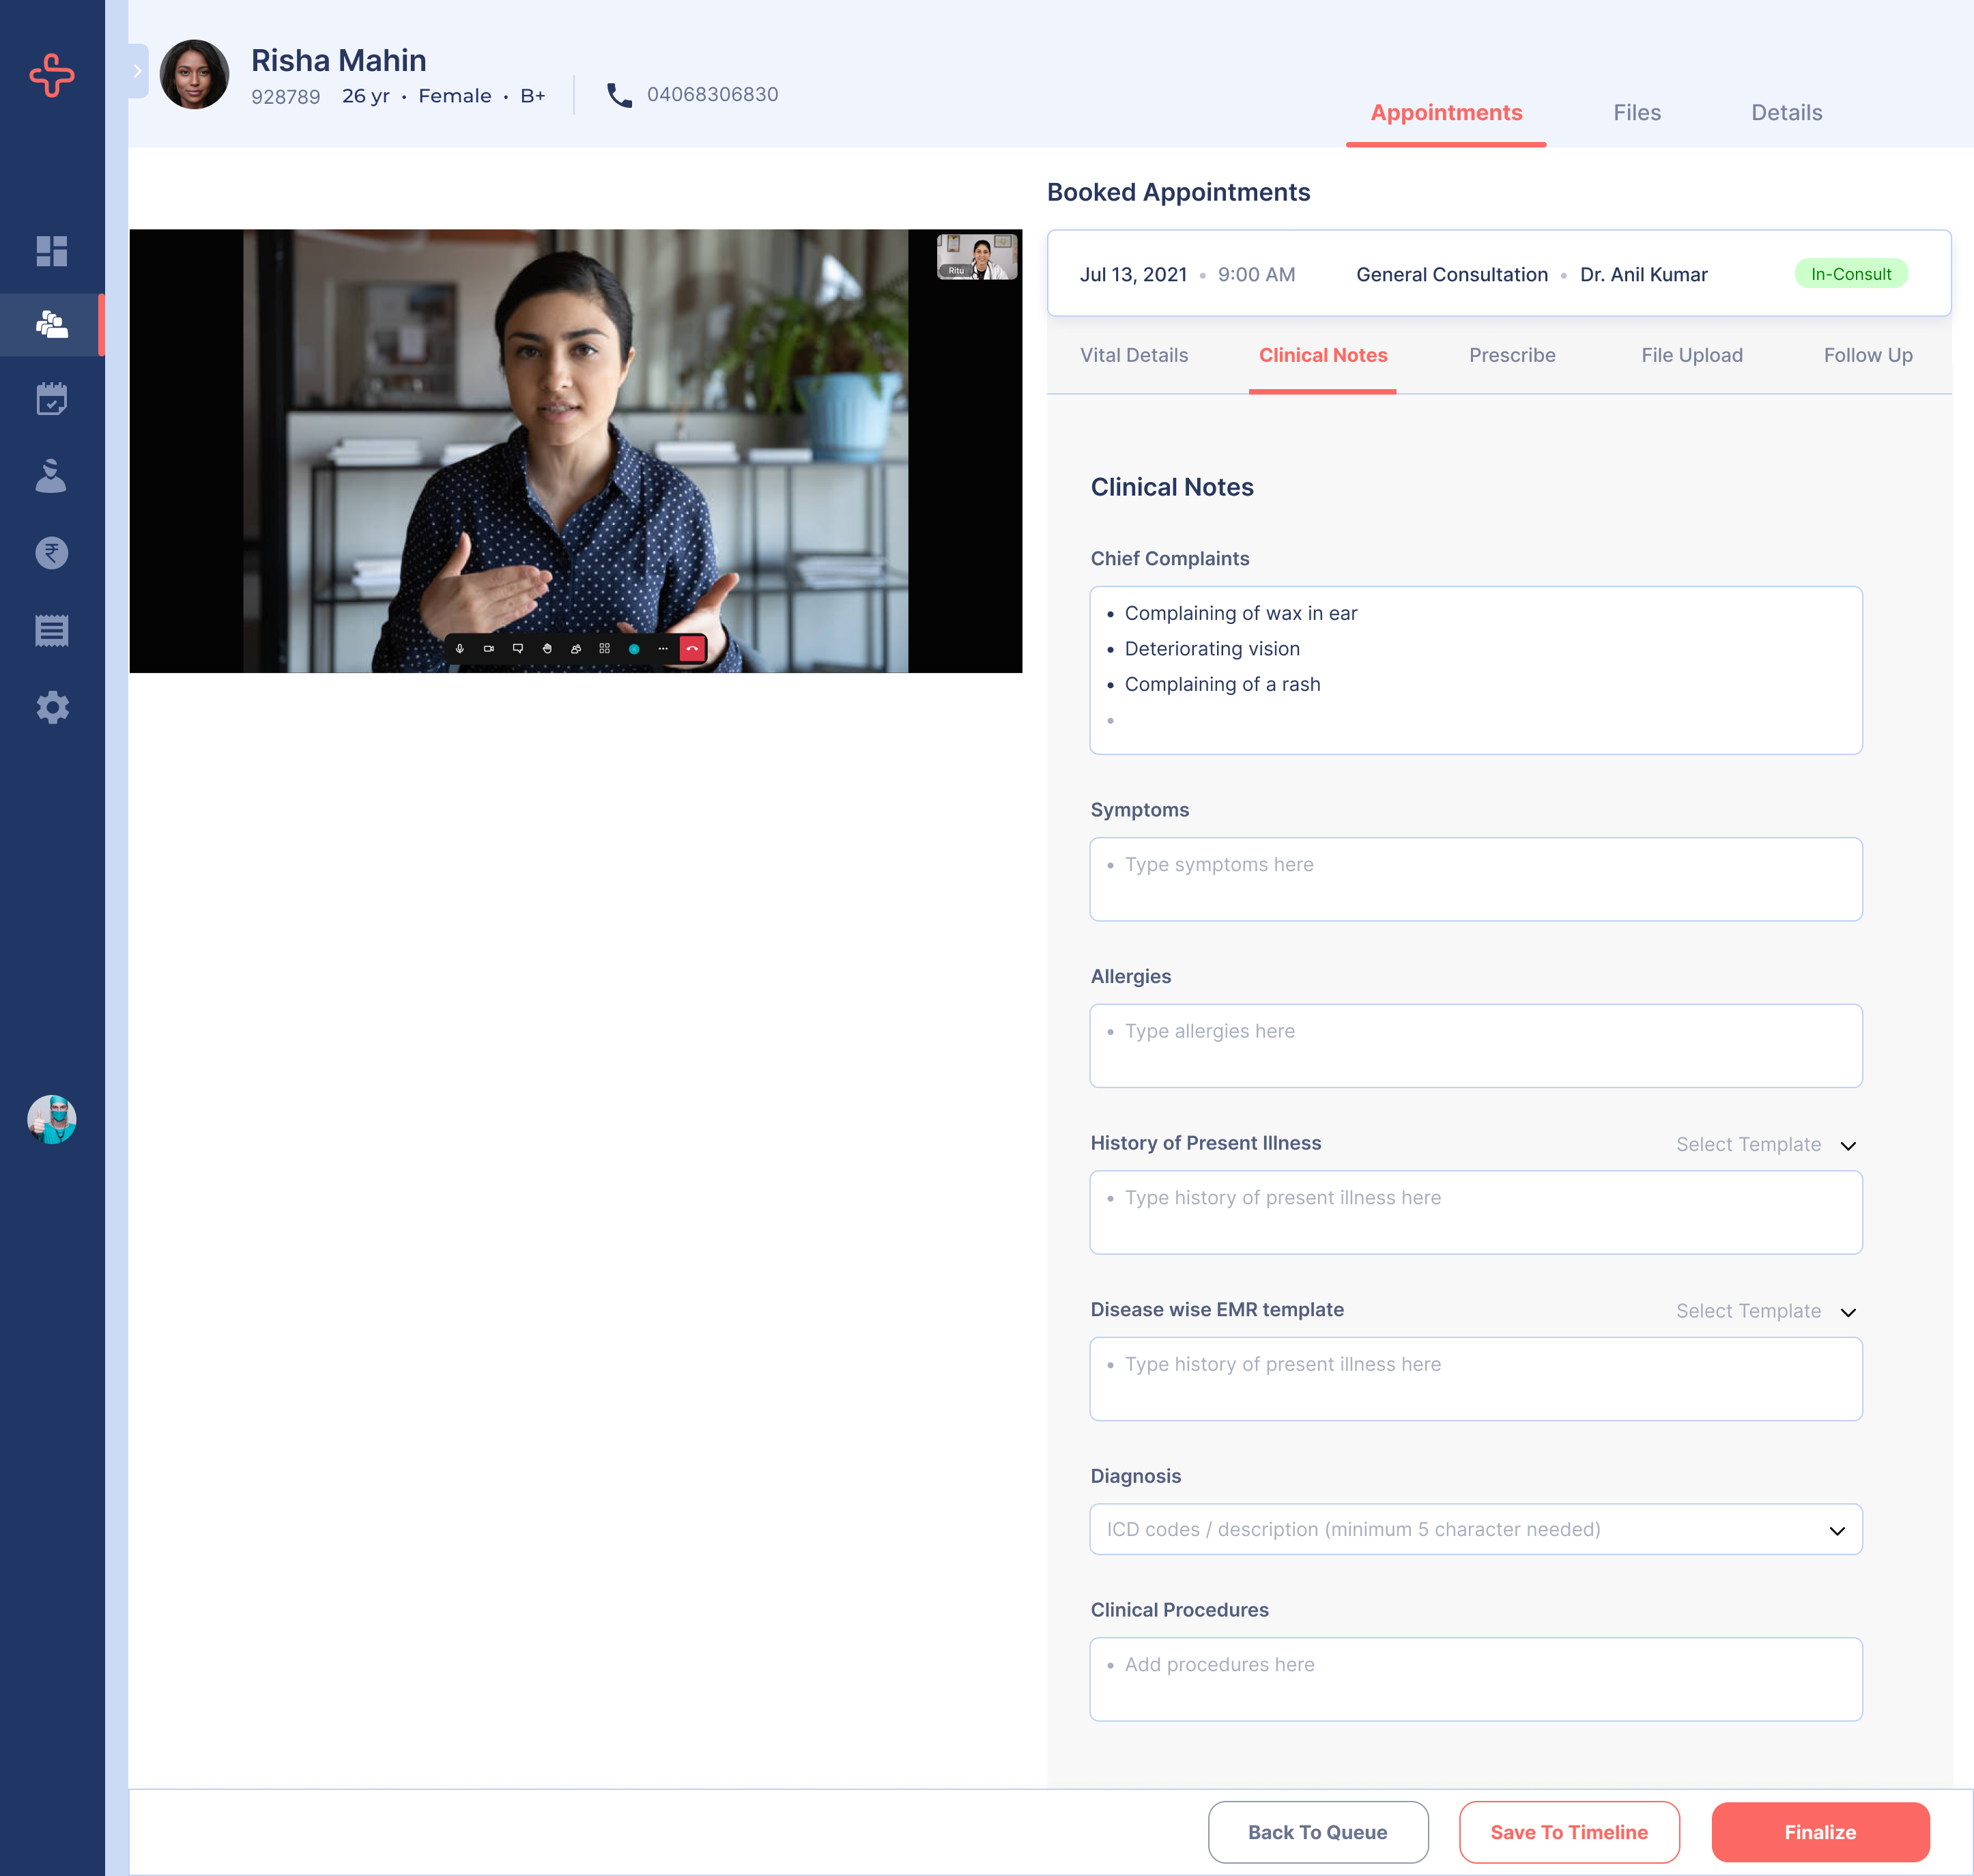Open Select Template for Disease wise EMR
Viewport: 1974px width, 1876px height.
click(1766, 1311)
